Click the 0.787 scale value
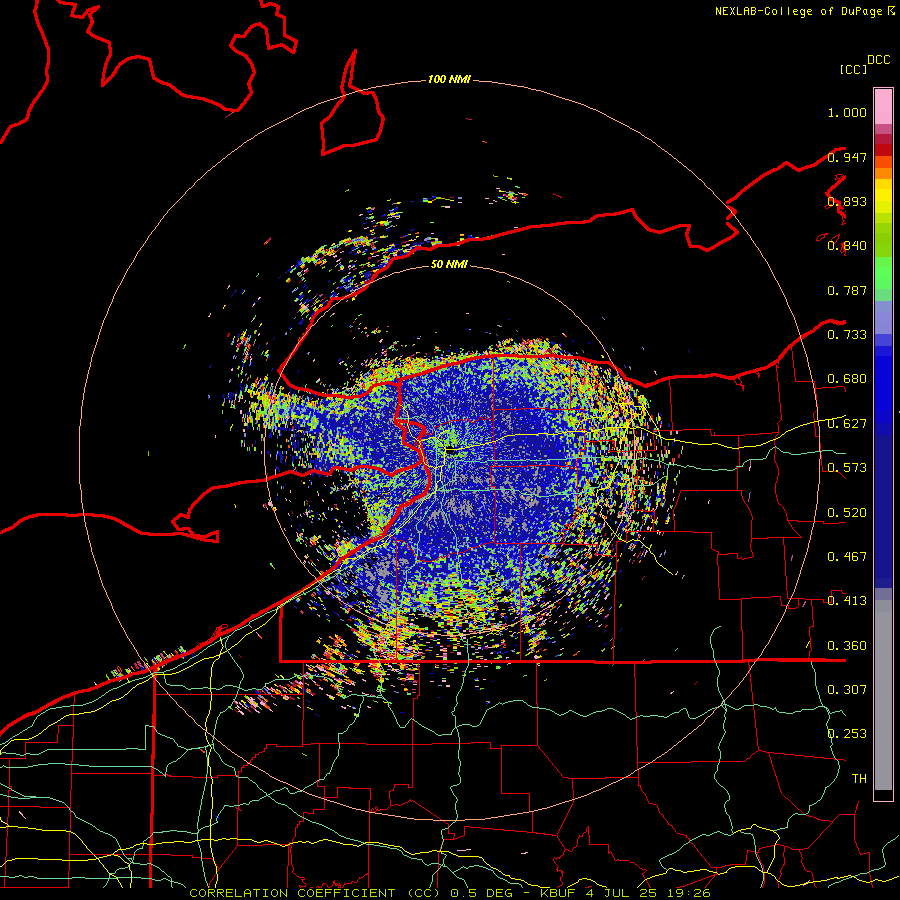Viewport: 900px width, 900px height. tap(847, 290)
